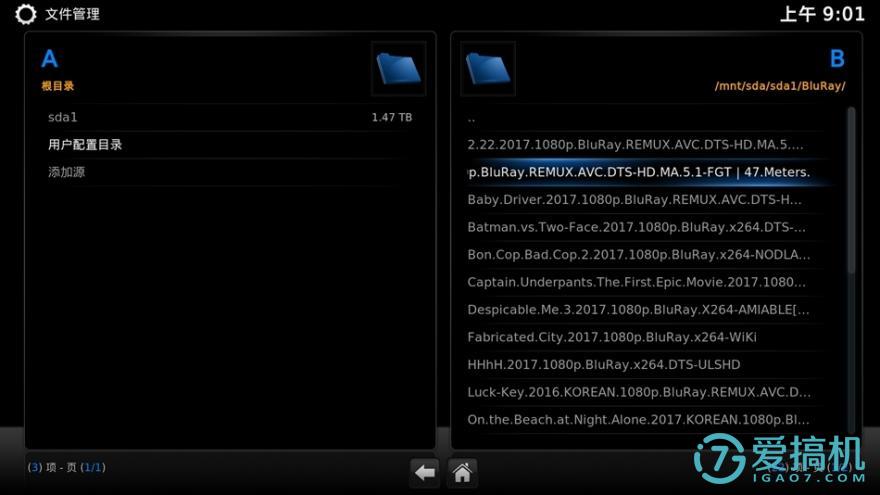This screenshot has width=880, height=495.
Task: Select 添加源 to add a source
Action: 229,172
